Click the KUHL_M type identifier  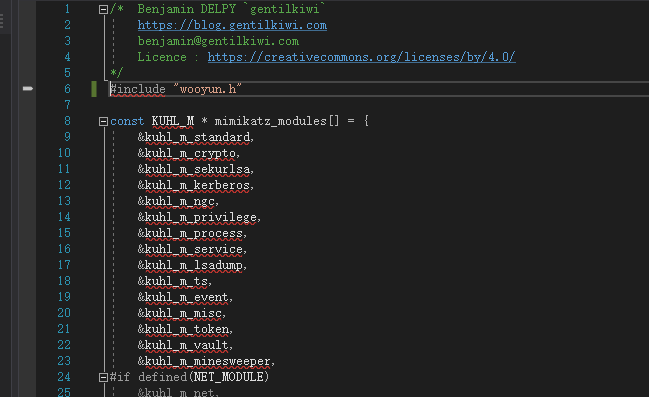click(x=173, y=121)
